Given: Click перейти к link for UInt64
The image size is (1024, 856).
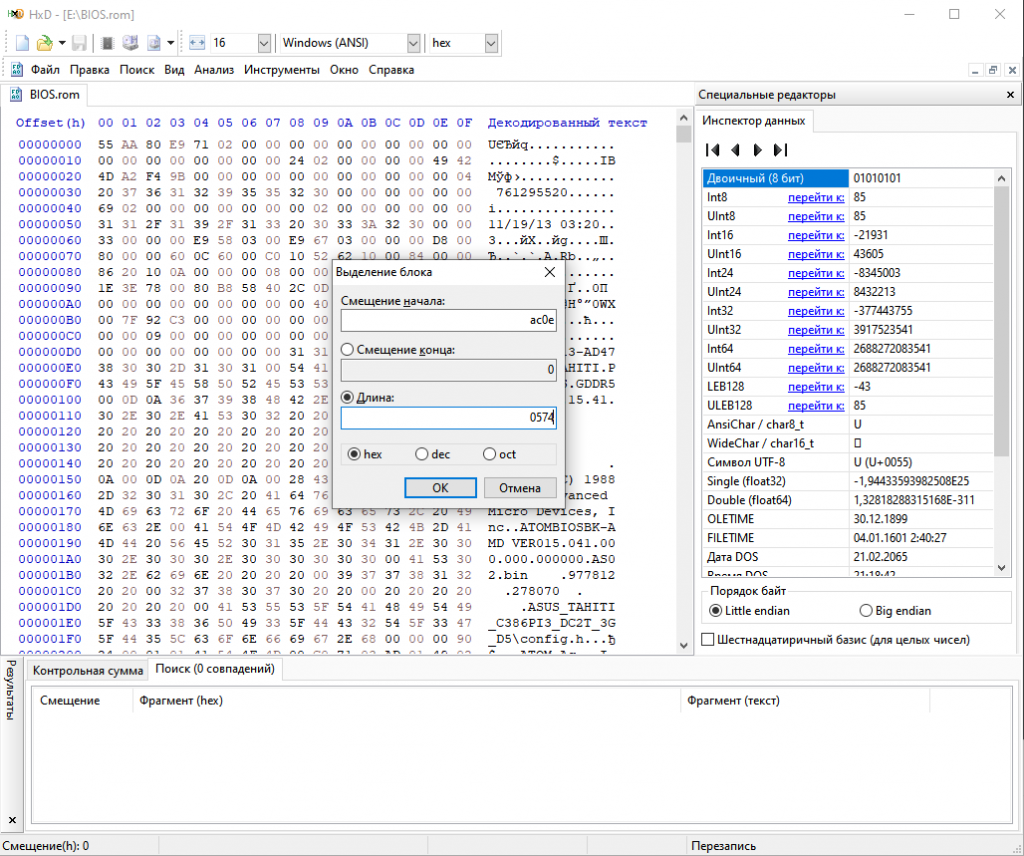Looking at the screenshot, I should (816, 368).
